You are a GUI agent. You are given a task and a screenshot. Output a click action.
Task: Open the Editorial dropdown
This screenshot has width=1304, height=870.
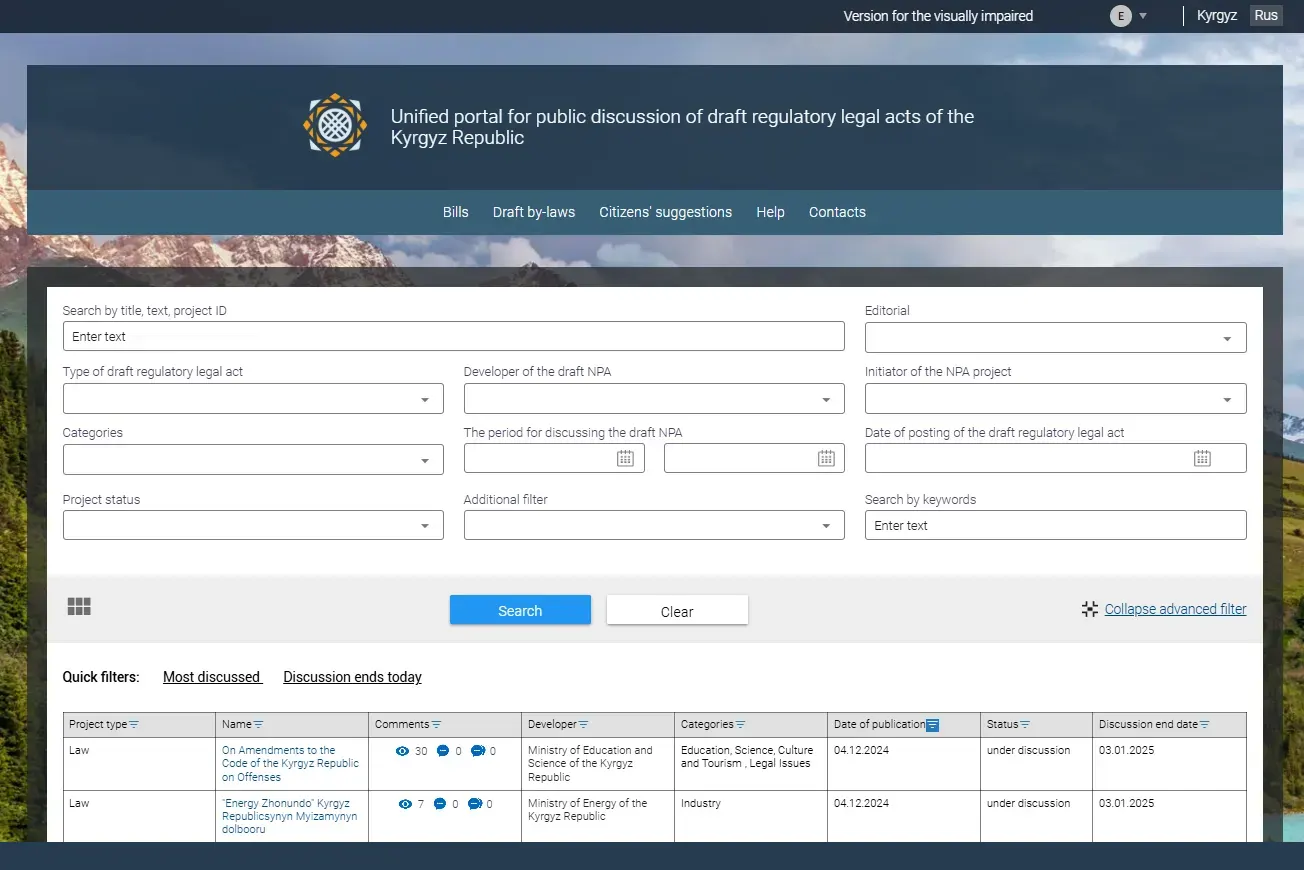pos(1055,338)
